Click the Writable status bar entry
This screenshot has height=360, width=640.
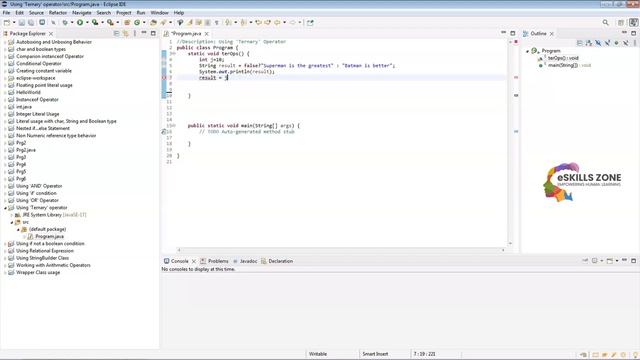[318, 354]
